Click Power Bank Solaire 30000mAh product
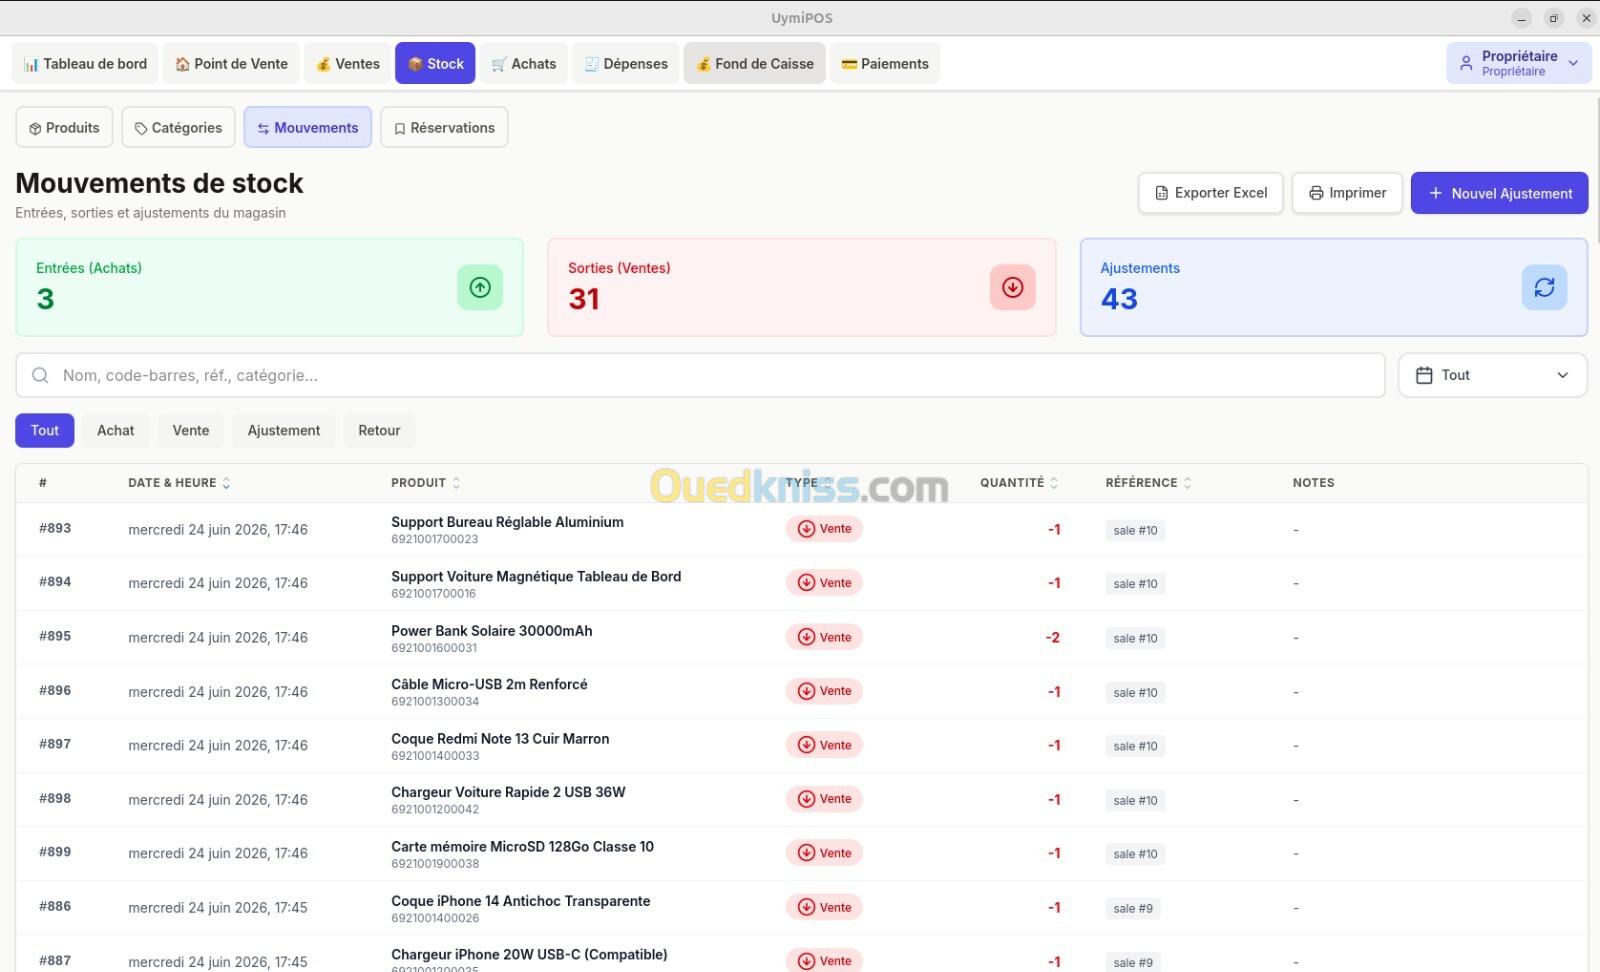This screenshot has width=1600, height=972. [491, 631]
